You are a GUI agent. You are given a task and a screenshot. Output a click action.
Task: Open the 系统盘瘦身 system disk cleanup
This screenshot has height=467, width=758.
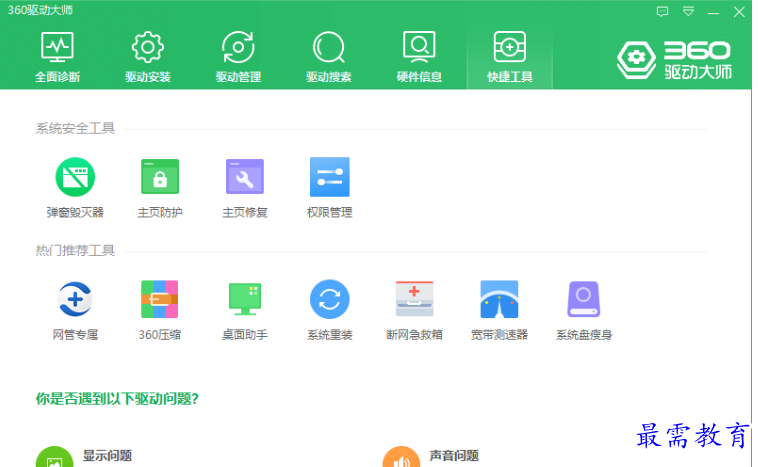(584, 310)
